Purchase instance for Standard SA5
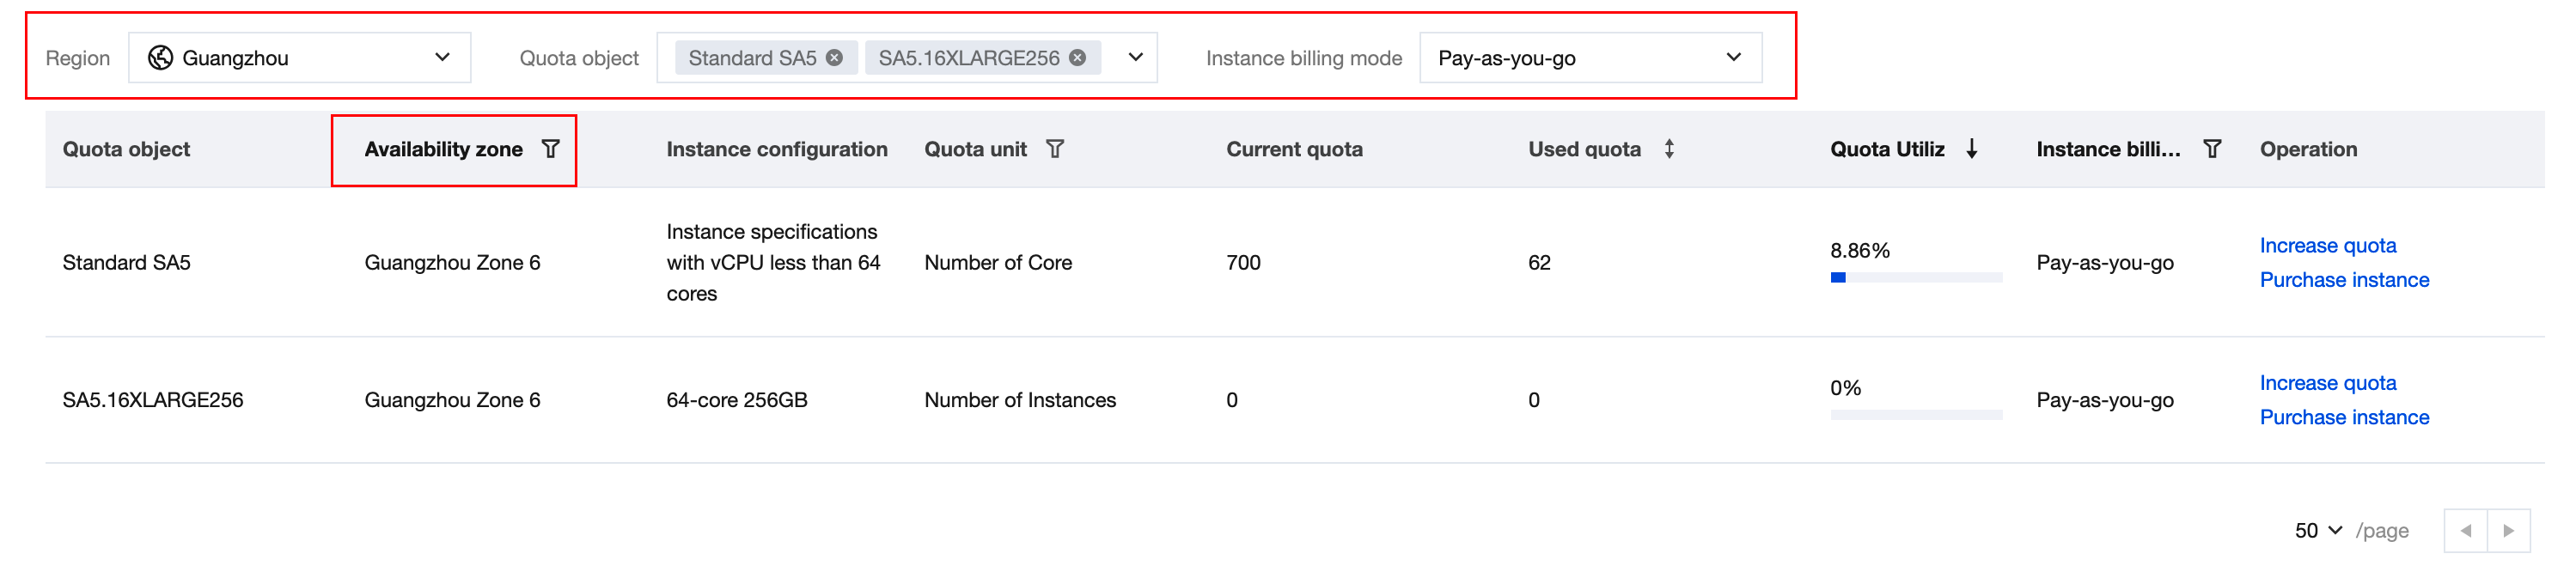Viewport: 2576px width, 572px height. click(2343, 280)
